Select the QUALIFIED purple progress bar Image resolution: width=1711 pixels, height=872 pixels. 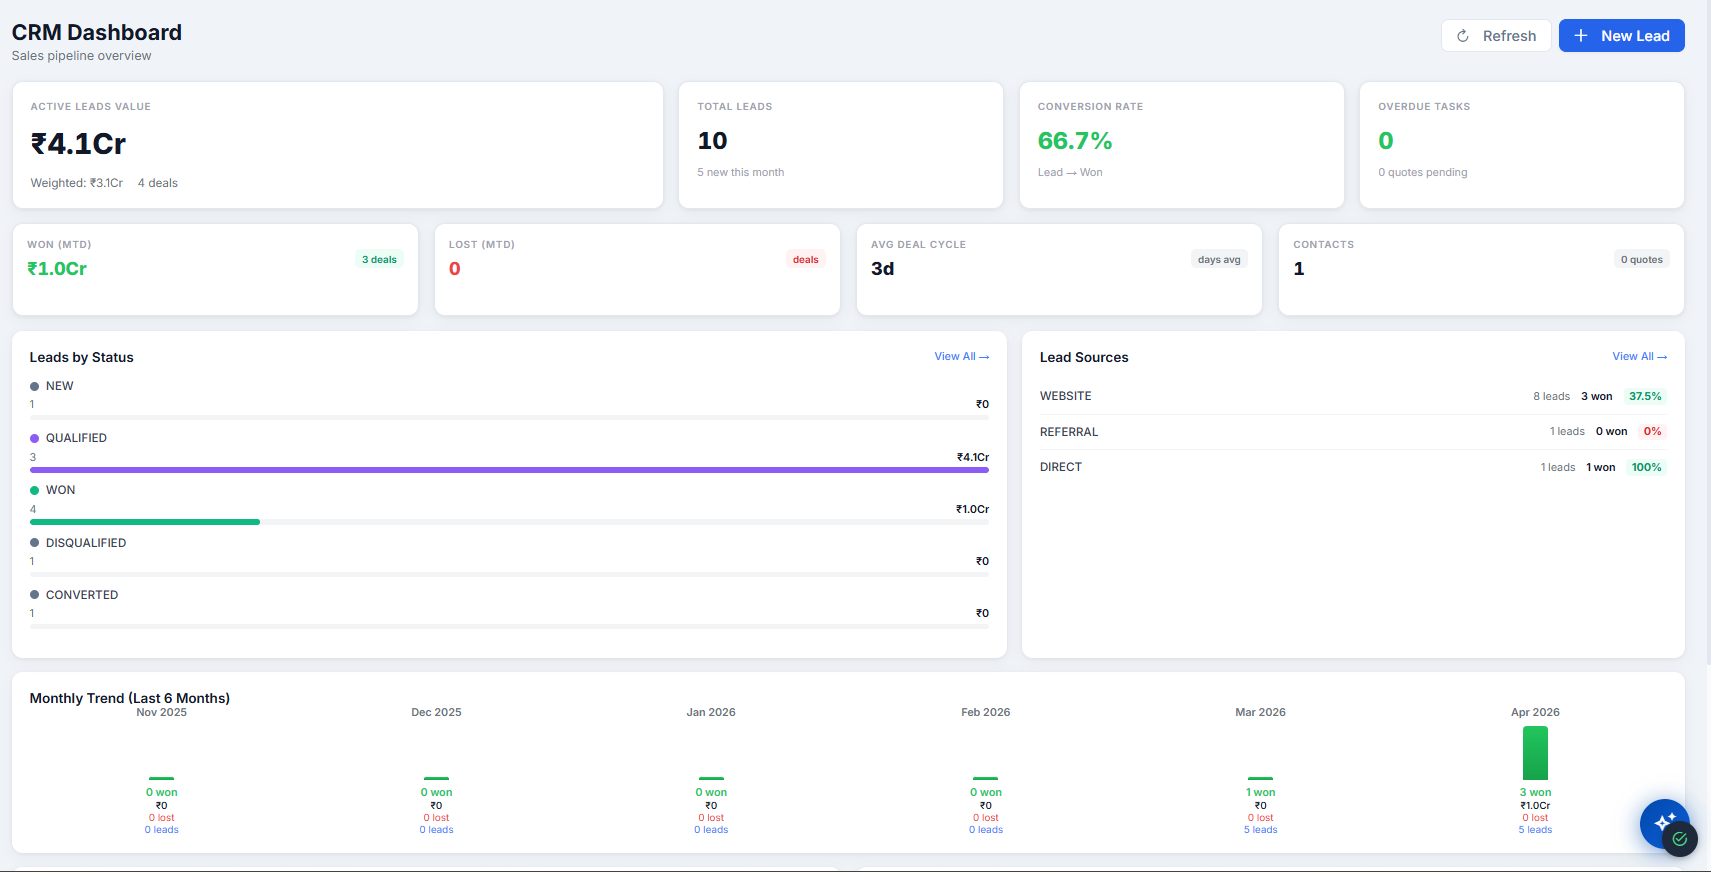[x=509, y=470]
